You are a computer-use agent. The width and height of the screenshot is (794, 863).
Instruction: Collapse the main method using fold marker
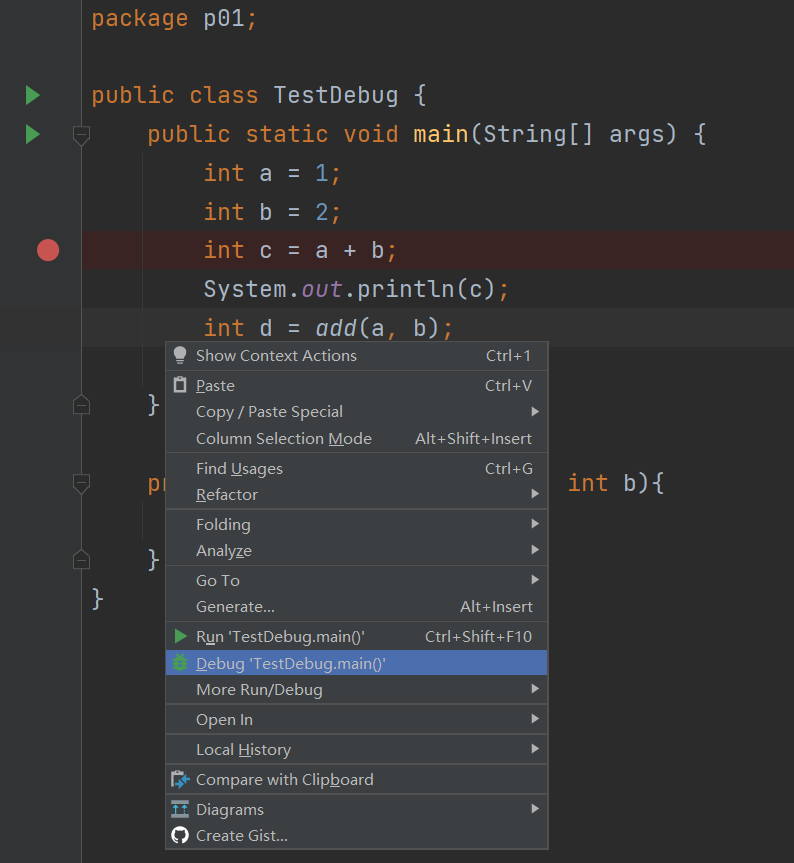click(82, 134)
